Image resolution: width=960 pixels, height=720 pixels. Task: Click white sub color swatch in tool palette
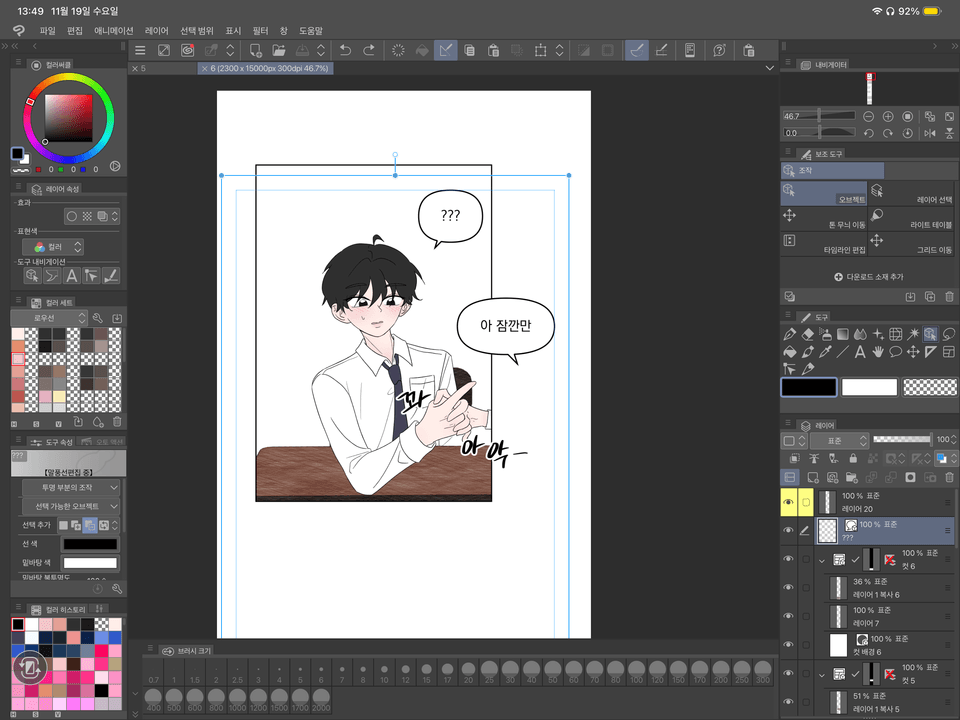tap(869, 387)
